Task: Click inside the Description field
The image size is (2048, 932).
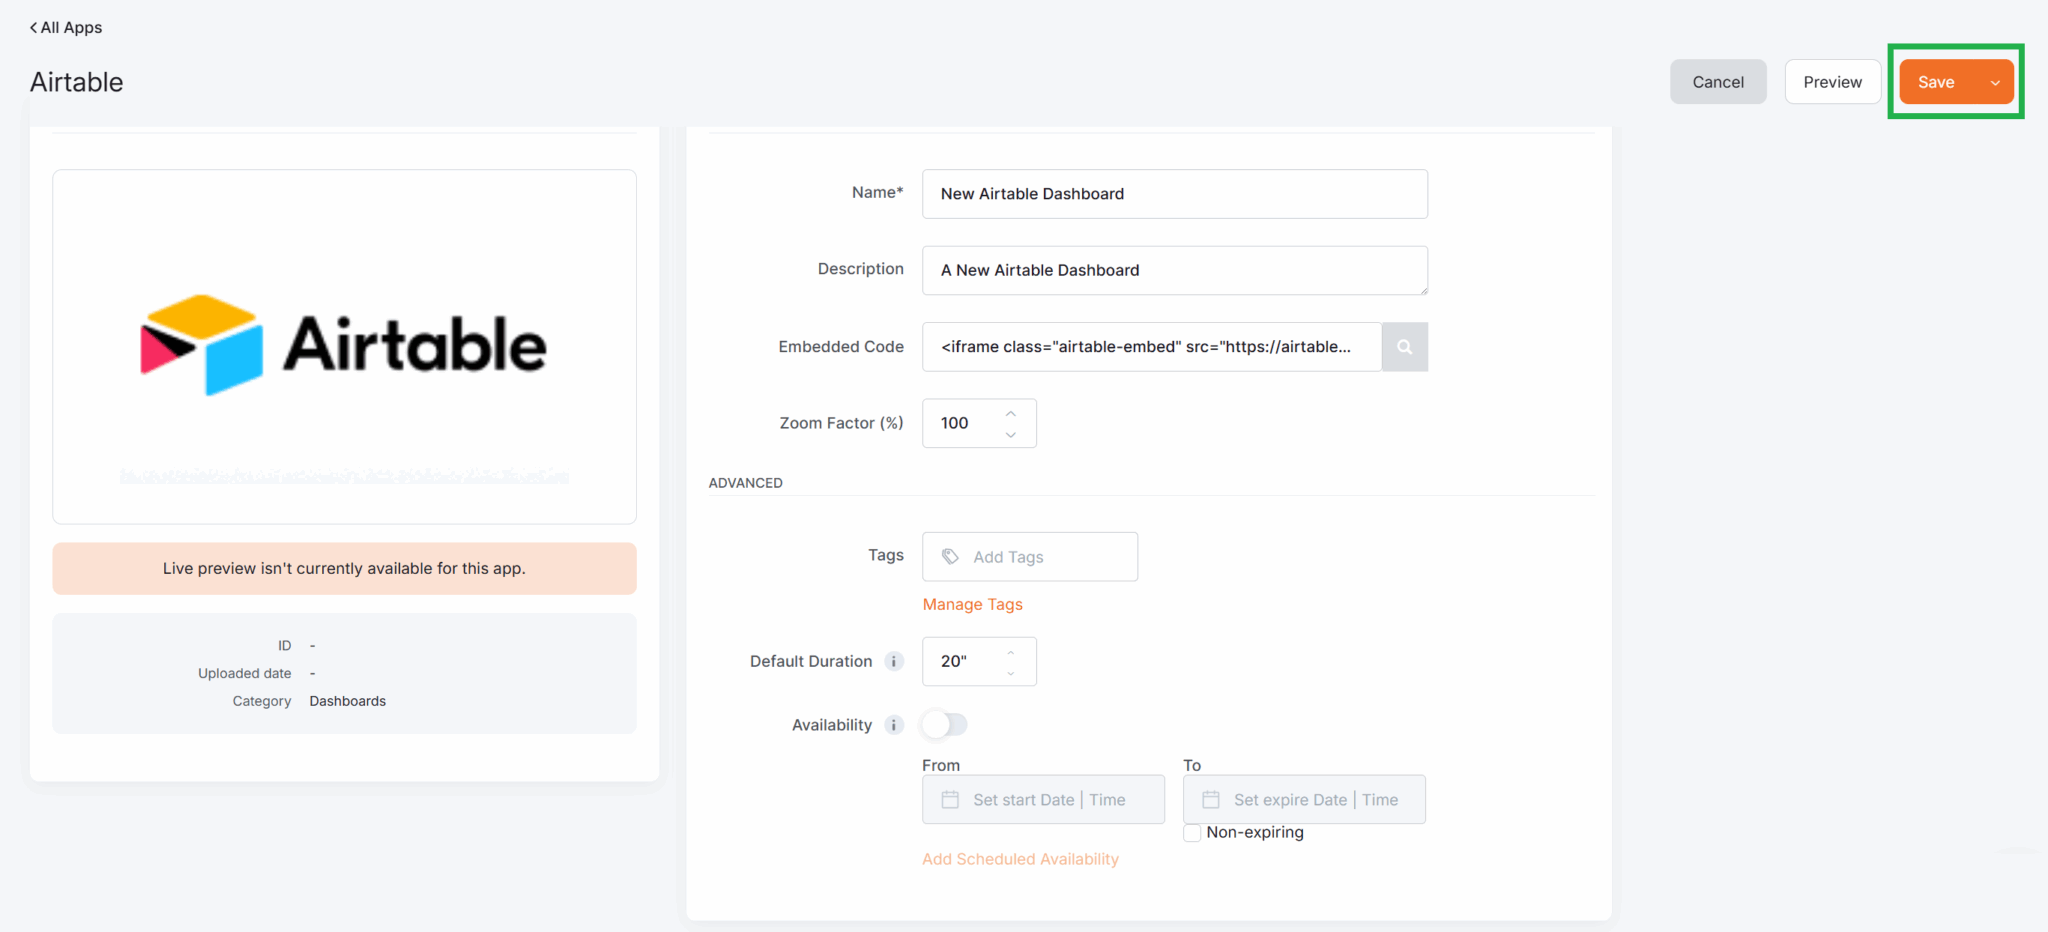Action: click(1174, 270)
